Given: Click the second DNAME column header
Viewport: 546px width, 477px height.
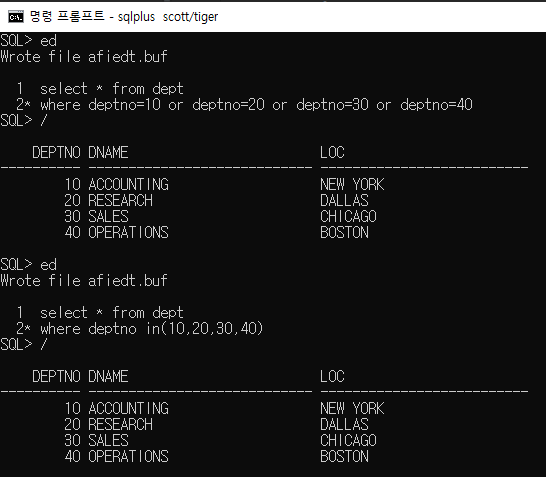Looking at the screenshot, I should pos(108,376).
